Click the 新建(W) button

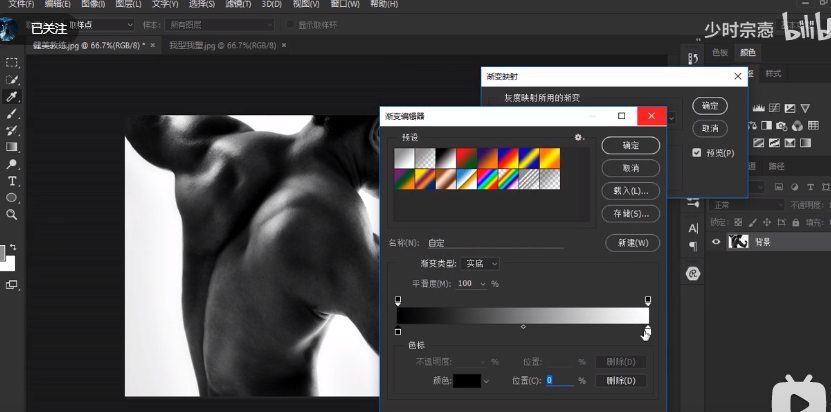coord(632,243)
